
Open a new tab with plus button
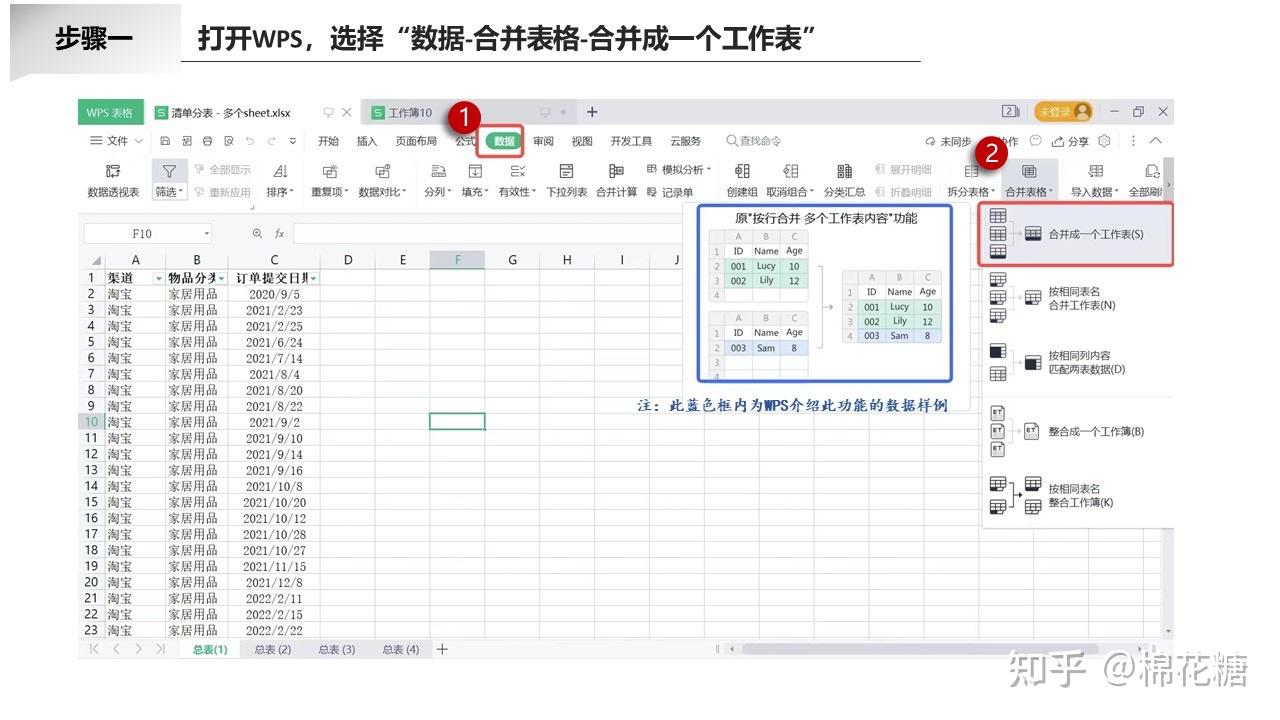point(592,112)
